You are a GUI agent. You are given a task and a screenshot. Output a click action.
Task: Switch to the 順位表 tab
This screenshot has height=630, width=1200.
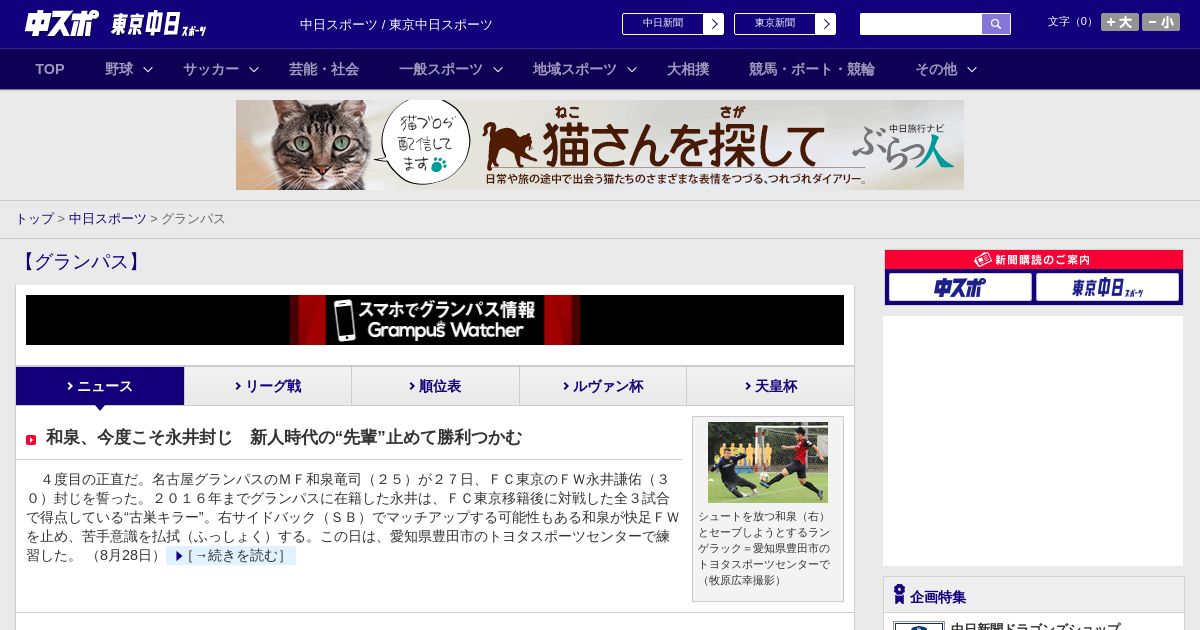pyautogui.click(x=435, y=386)
